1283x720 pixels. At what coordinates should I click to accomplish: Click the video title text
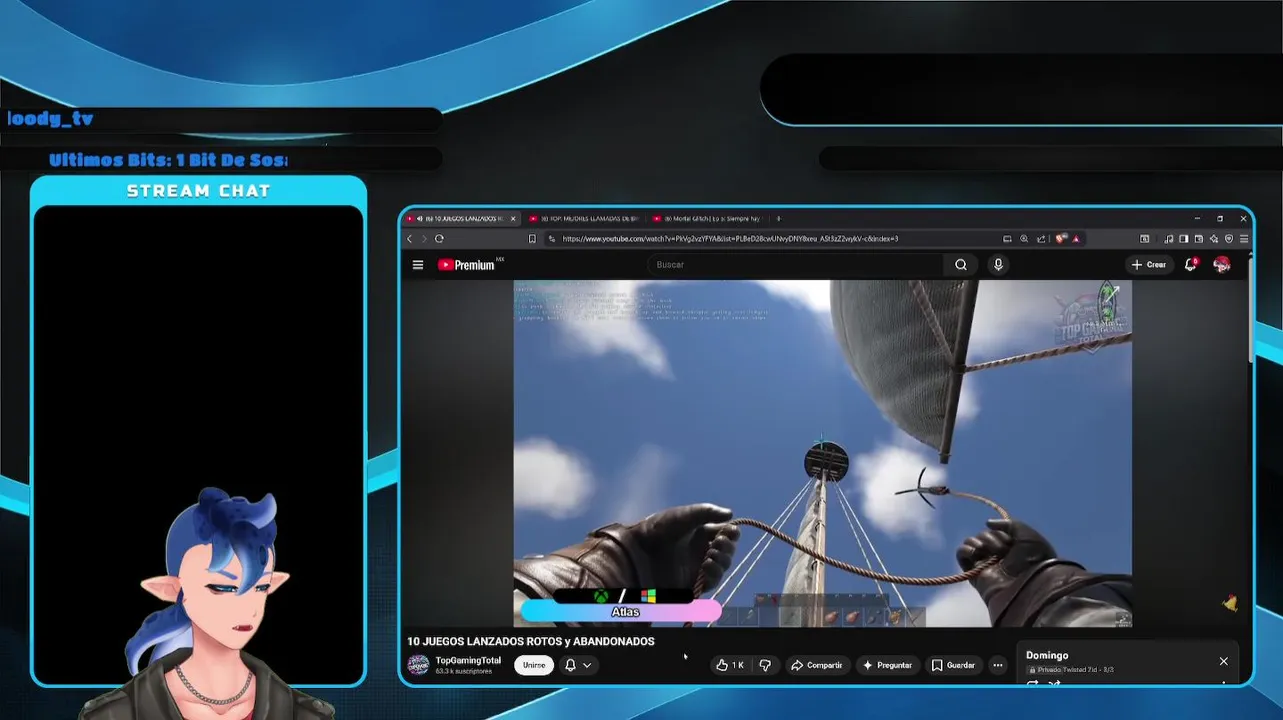click(531, 642)
